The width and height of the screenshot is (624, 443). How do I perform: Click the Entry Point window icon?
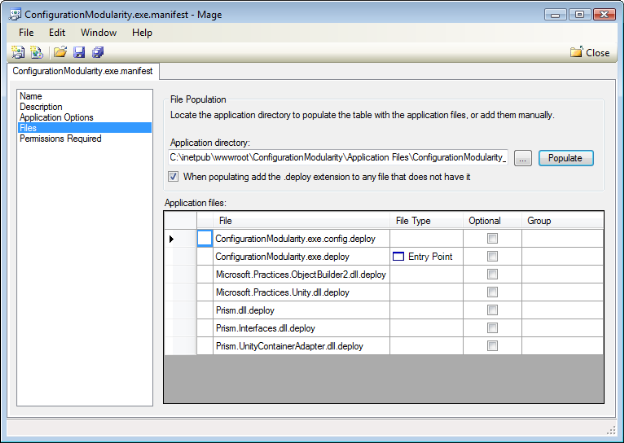click(398, 256)
